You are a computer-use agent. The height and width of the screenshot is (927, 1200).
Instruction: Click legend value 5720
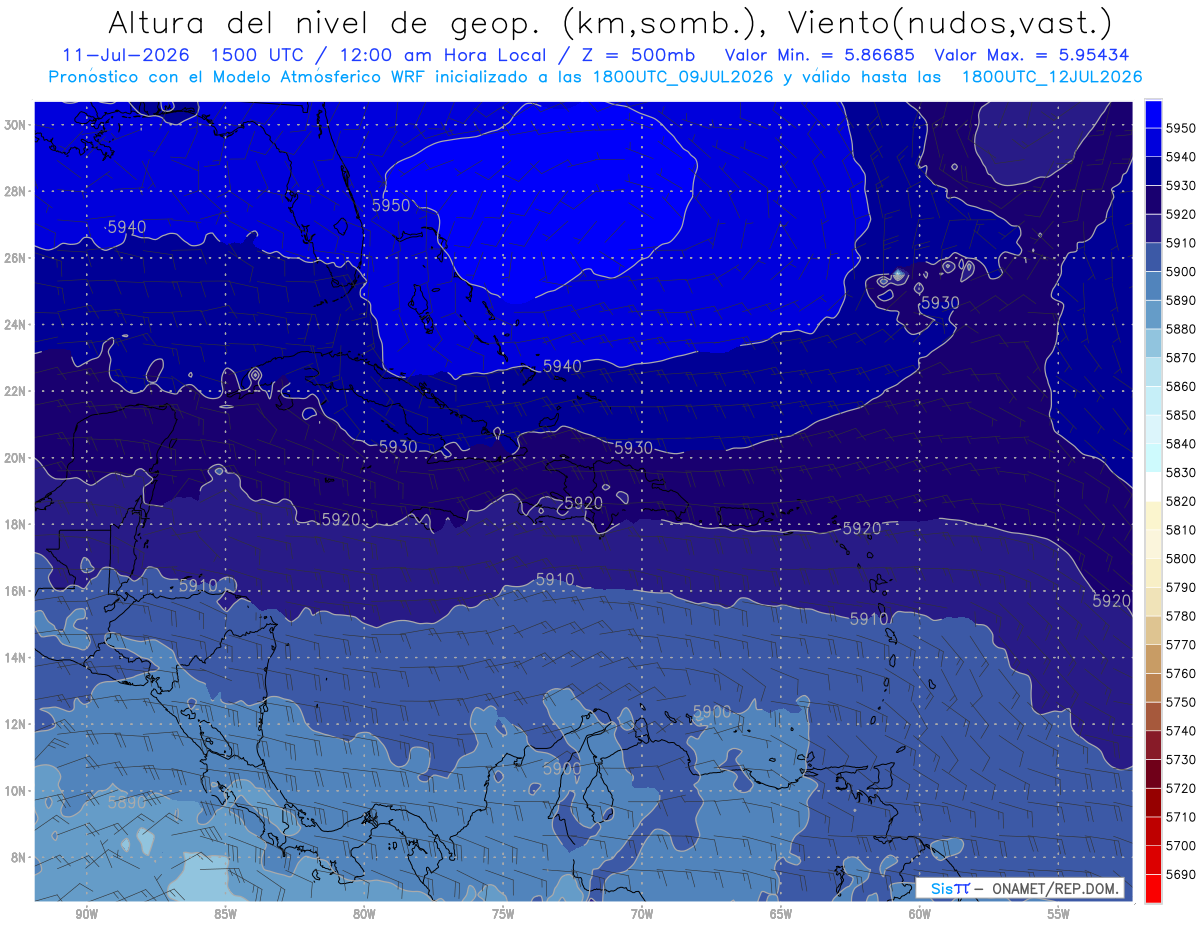(1181, 789)
